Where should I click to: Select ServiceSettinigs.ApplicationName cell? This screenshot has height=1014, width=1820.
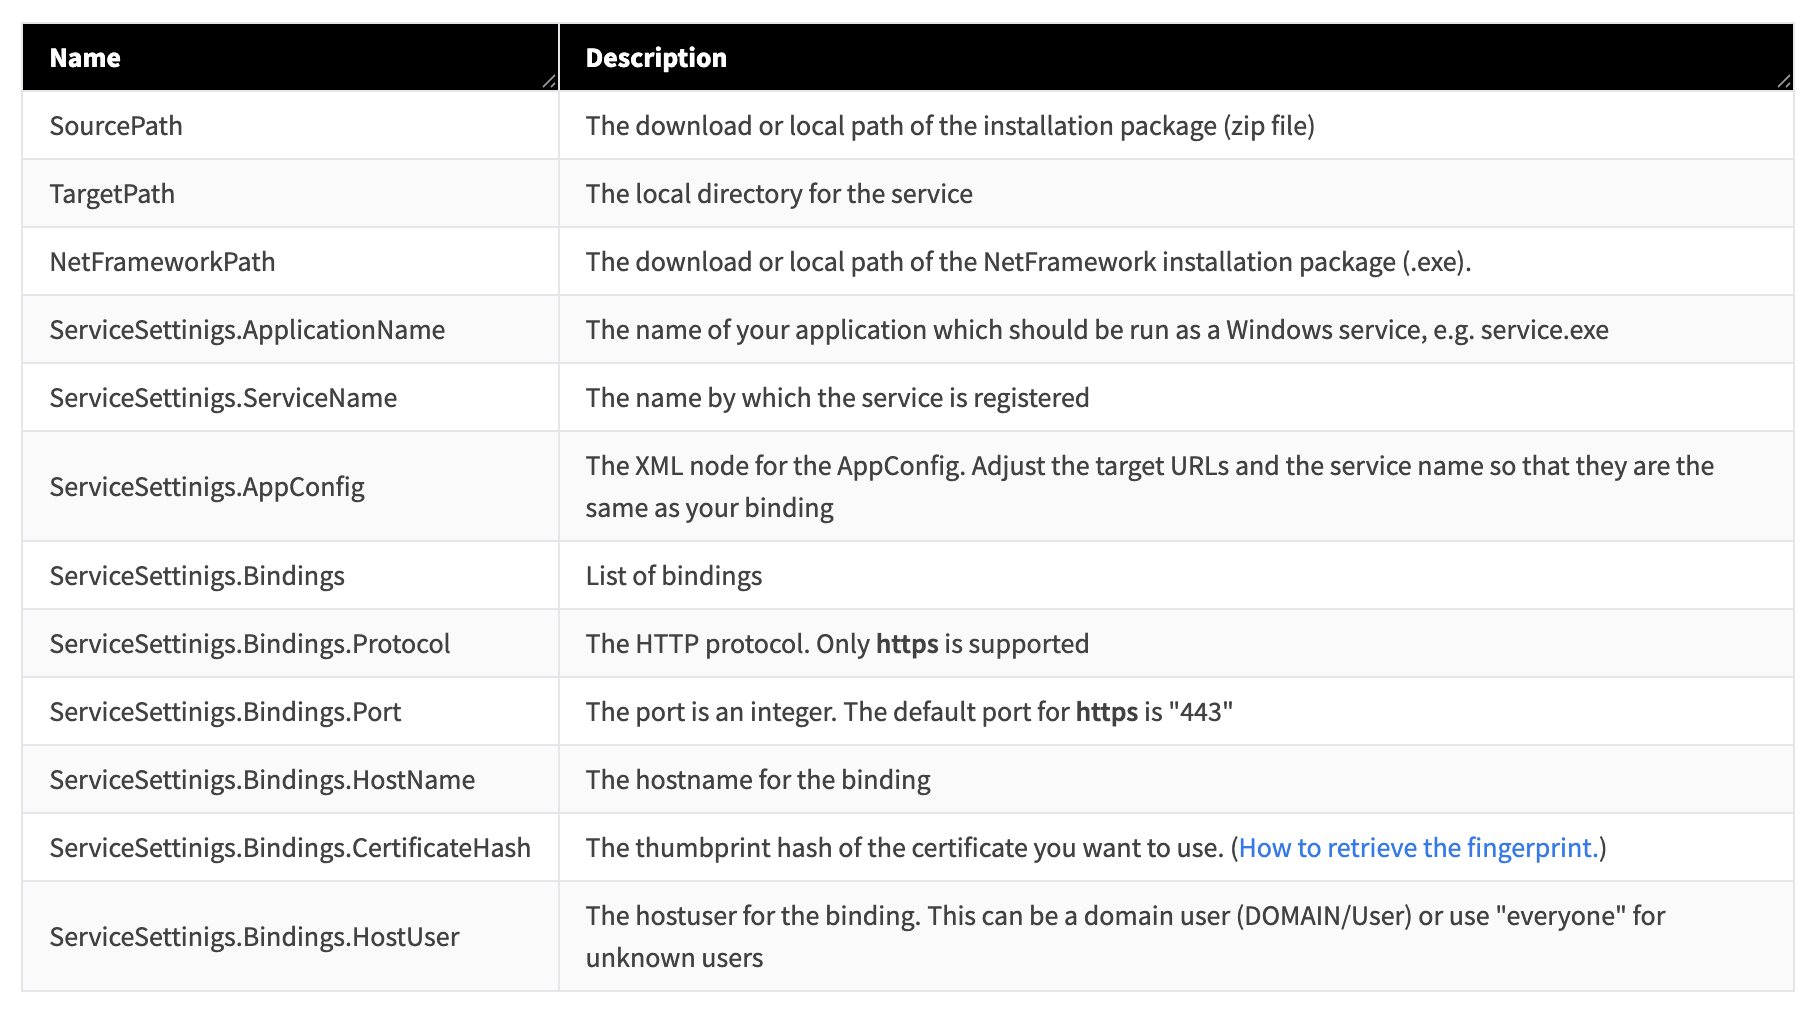tap(247, 330)
